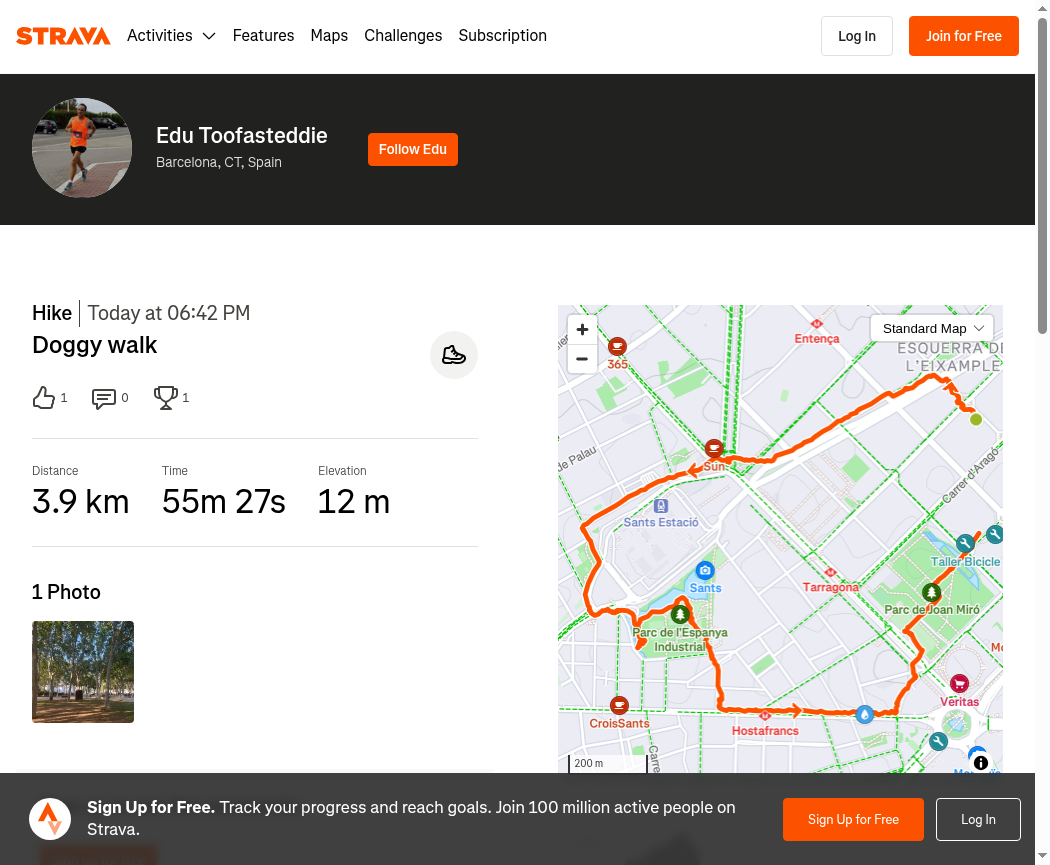Click the Veritas shopping cart marker
This screenshot has height=865, width=1050.
(x=960, y=684)
